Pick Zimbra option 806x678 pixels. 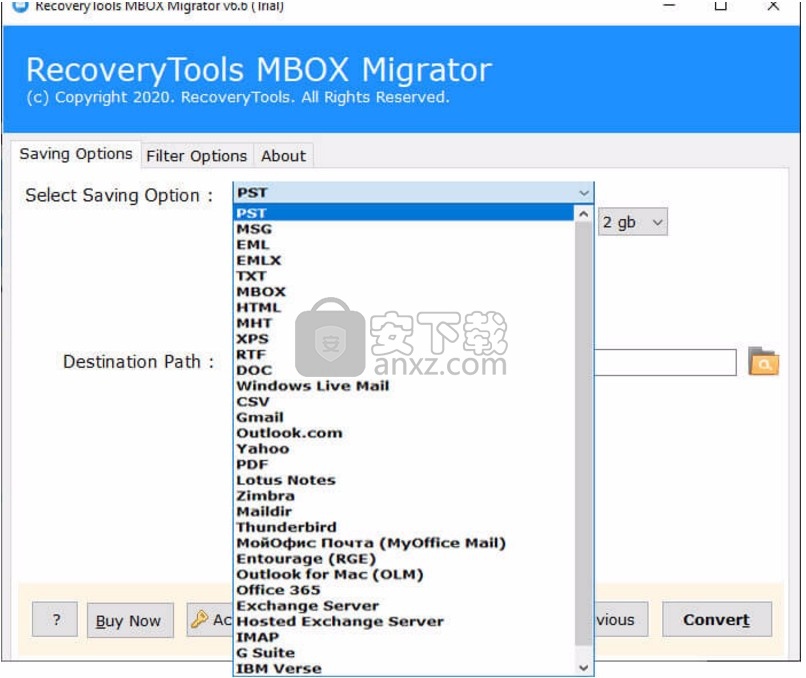coord(404,496)
